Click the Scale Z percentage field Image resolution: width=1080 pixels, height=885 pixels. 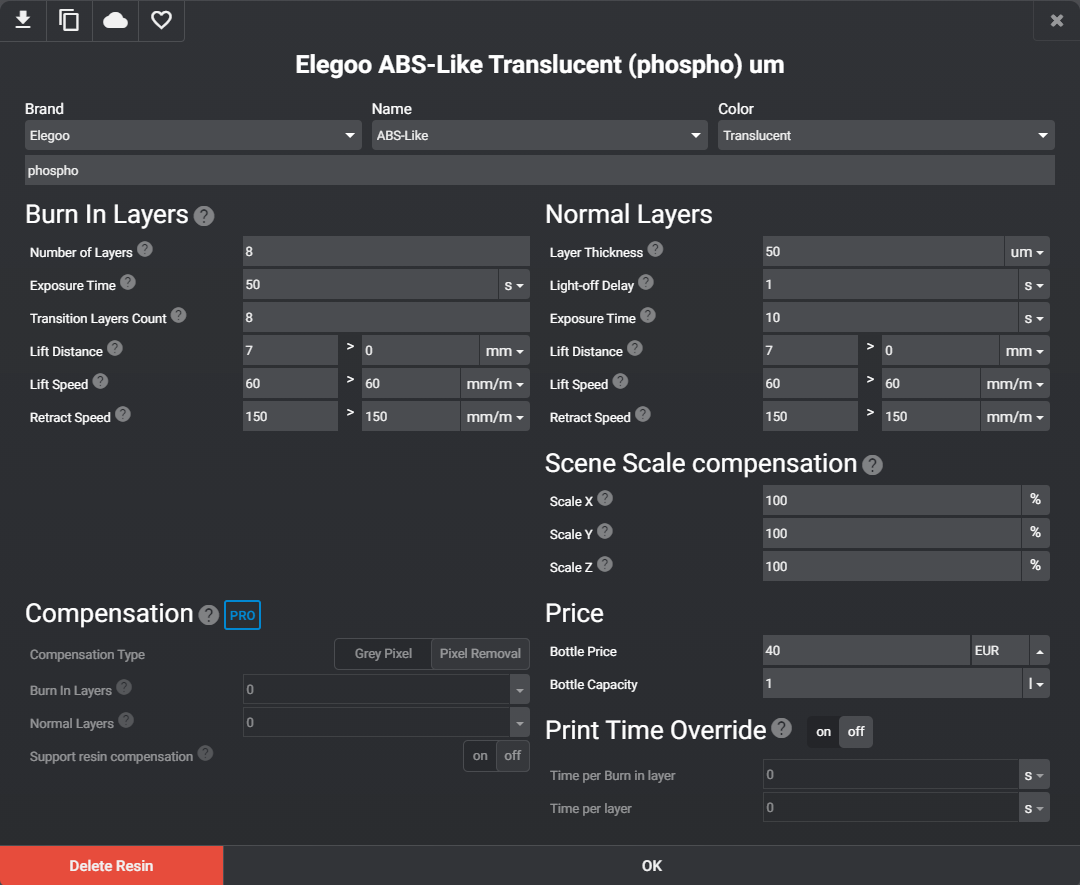pyautogui.click(x=892, y=567)
